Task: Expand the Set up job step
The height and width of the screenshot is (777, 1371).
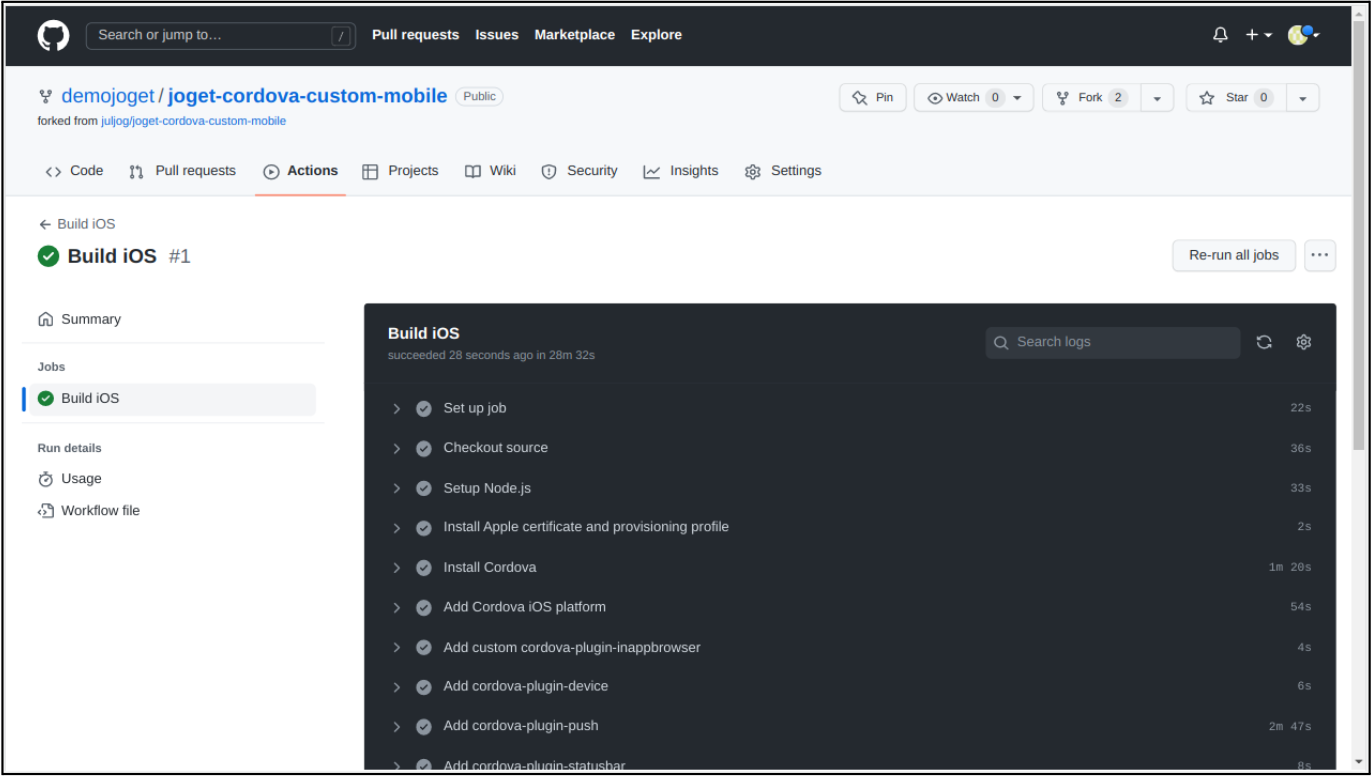Action: (x=397, y=408)
